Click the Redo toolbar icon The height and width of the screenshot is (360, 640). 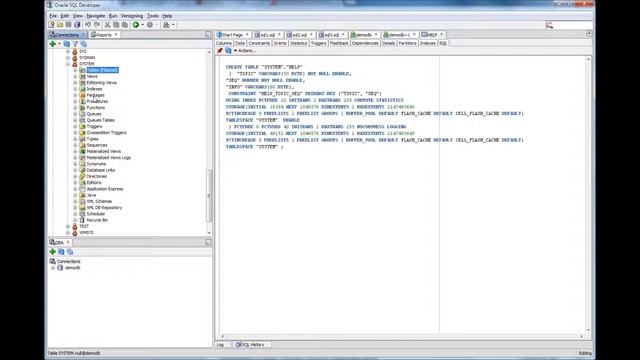(97, 25)
